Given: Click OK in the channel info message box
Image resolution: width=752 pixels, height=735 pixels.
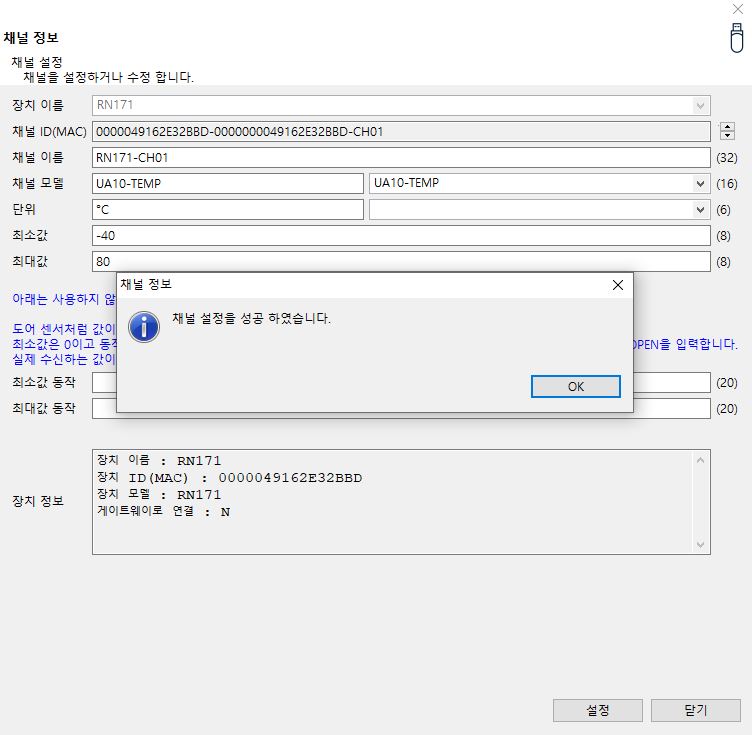Looking at the screenshot, I should pyautogui.click(x=576, y=386).
